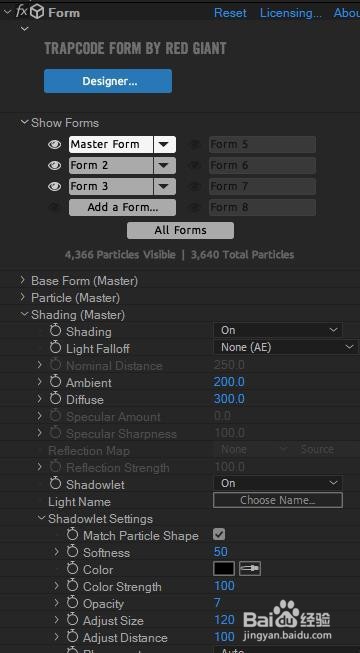The height and width of the screenshot is (653, 360).
Task: Toggle the stopwatch next to Diffuse
Action: [x=55, y=399]
